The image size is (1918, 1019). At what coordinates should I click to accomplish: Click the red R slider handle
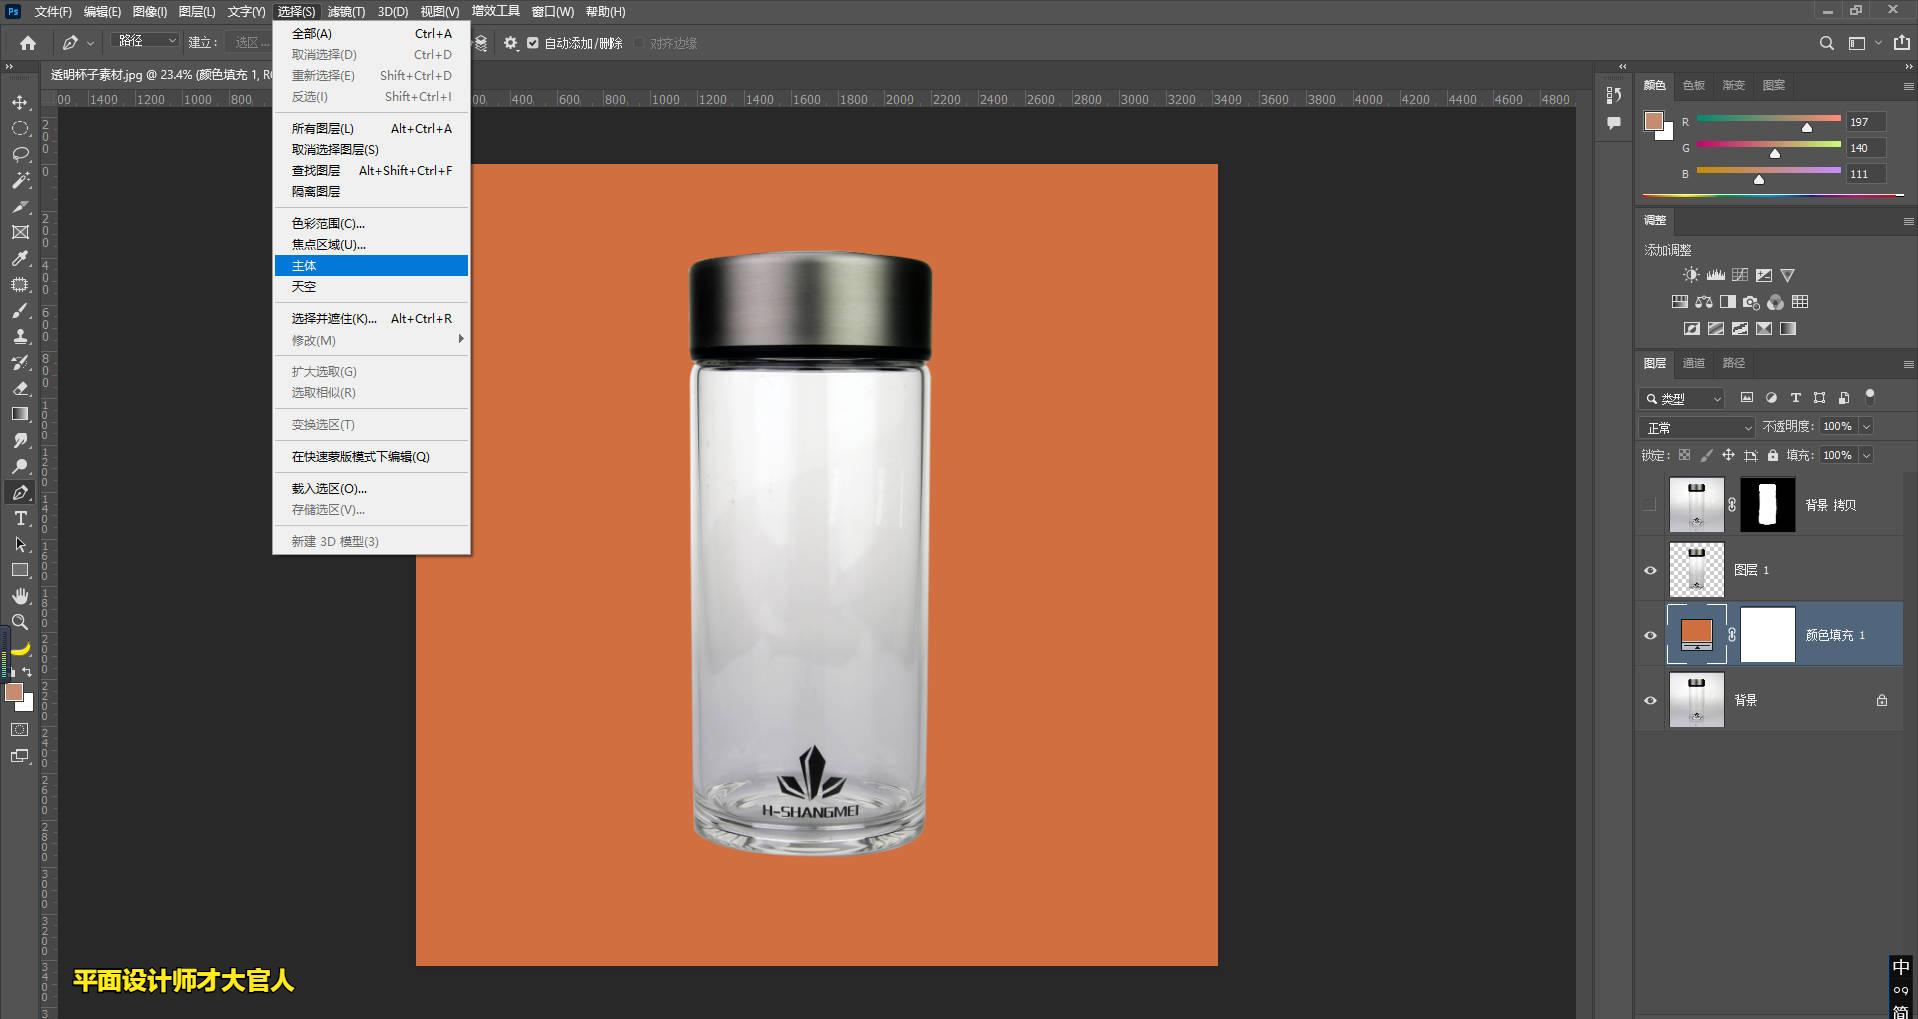point(1806,127)
